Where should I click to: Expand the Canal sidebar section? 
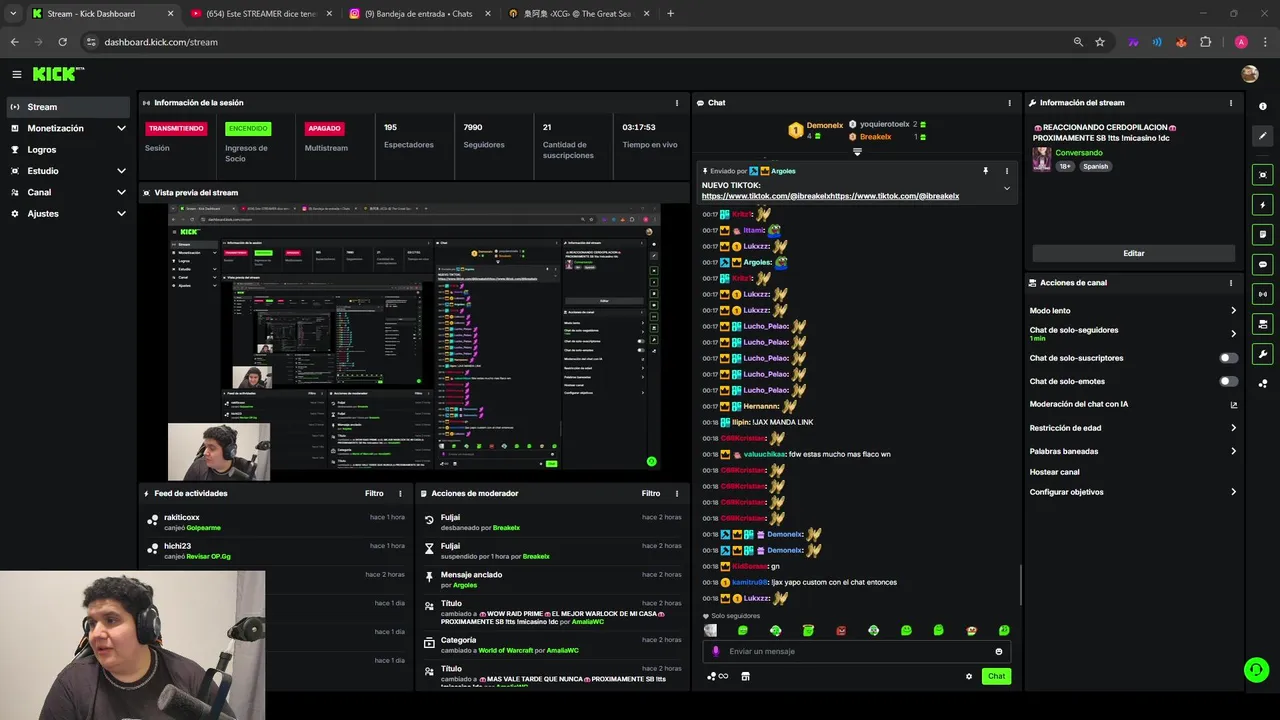(121, 192)
